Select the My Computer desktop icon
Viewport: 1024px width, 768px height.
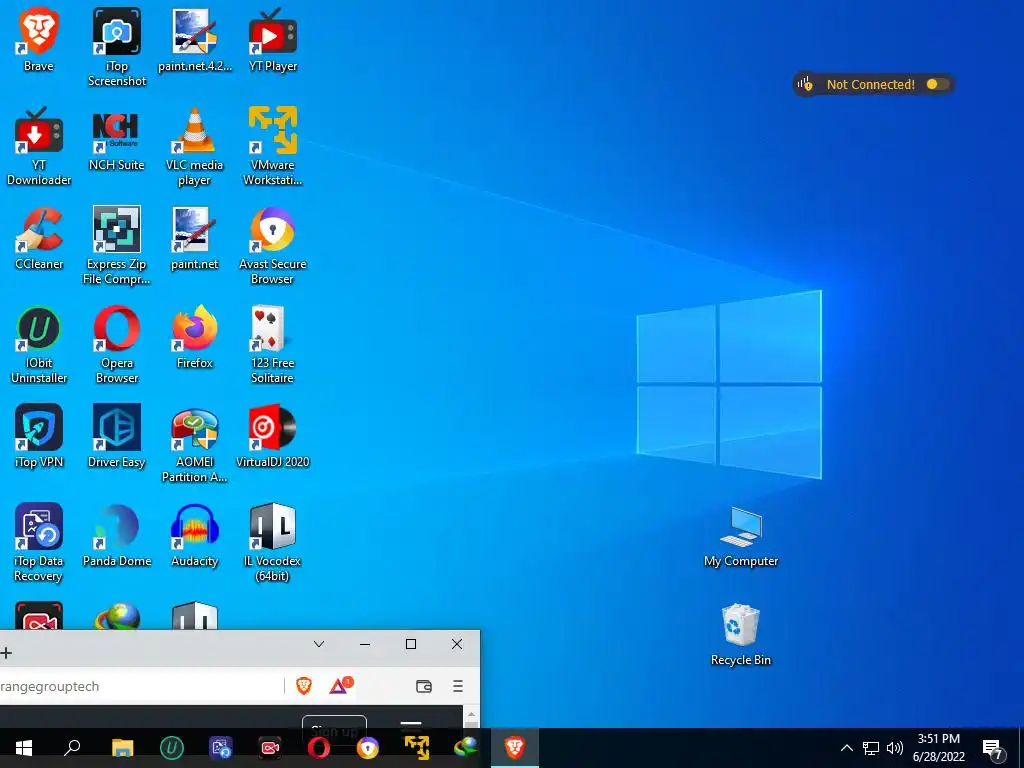pos(741,536)
